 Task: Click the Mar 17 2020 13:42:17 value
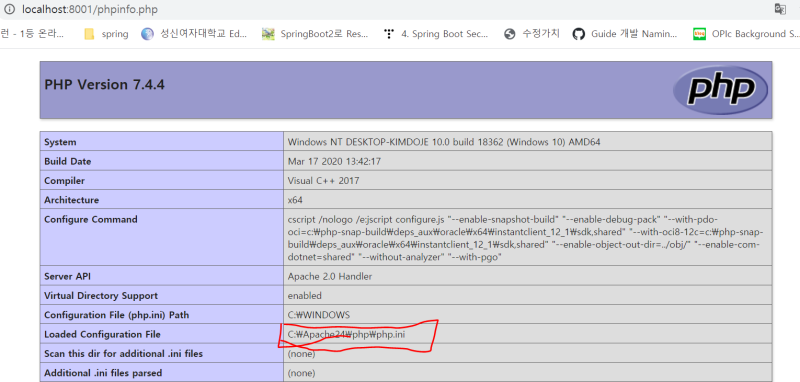334,161
